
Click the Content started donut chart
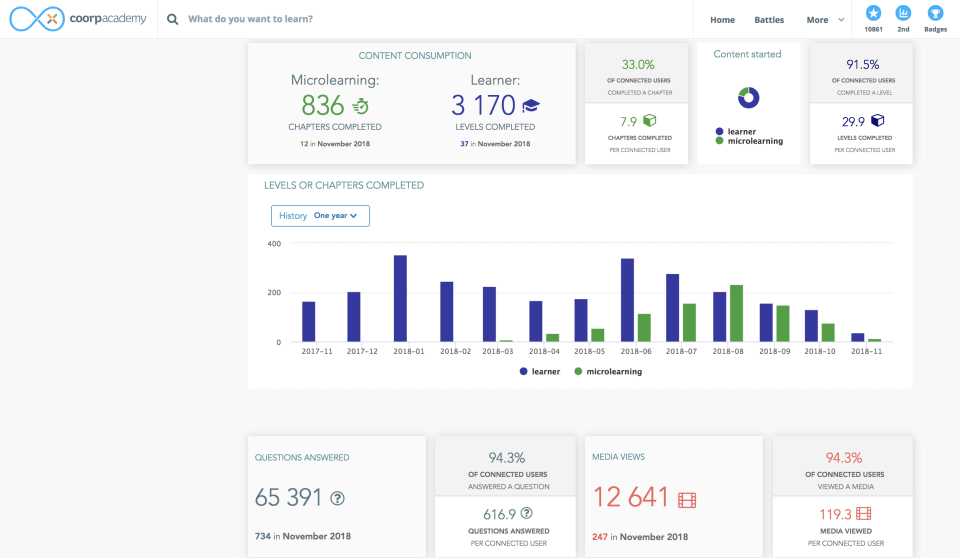748,97
